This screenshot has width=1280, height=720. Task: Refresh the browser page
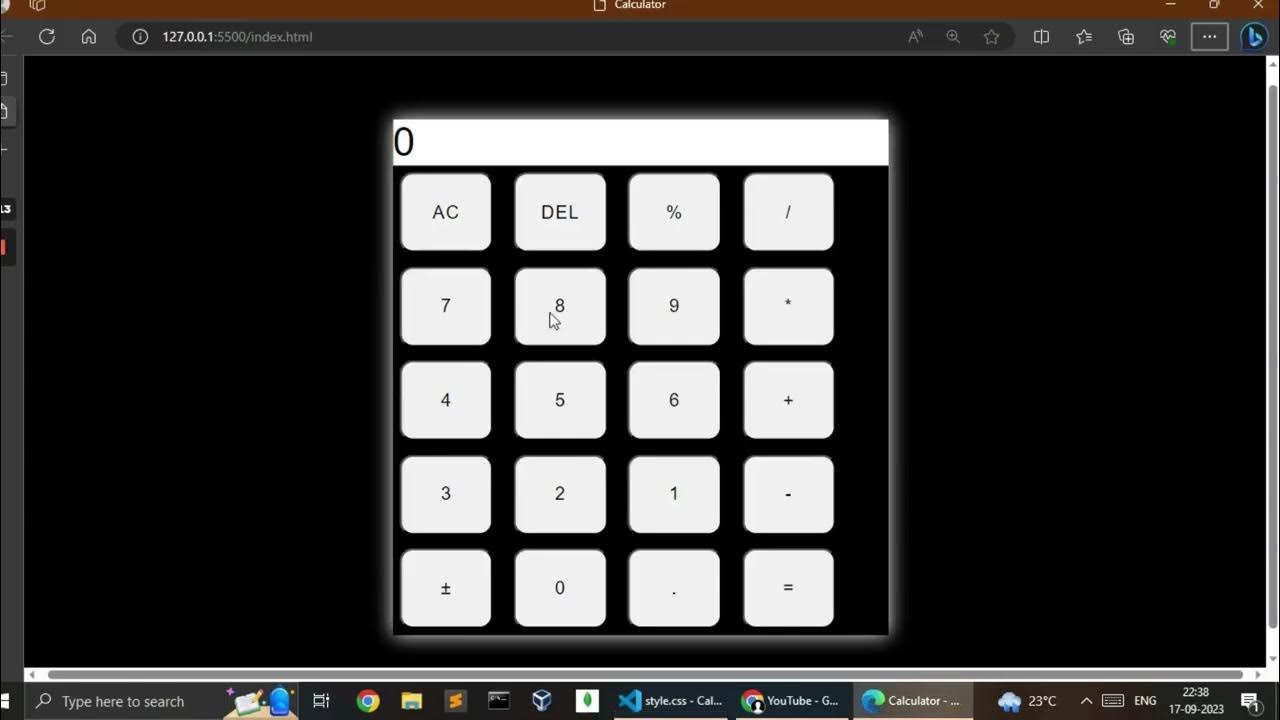47,37
